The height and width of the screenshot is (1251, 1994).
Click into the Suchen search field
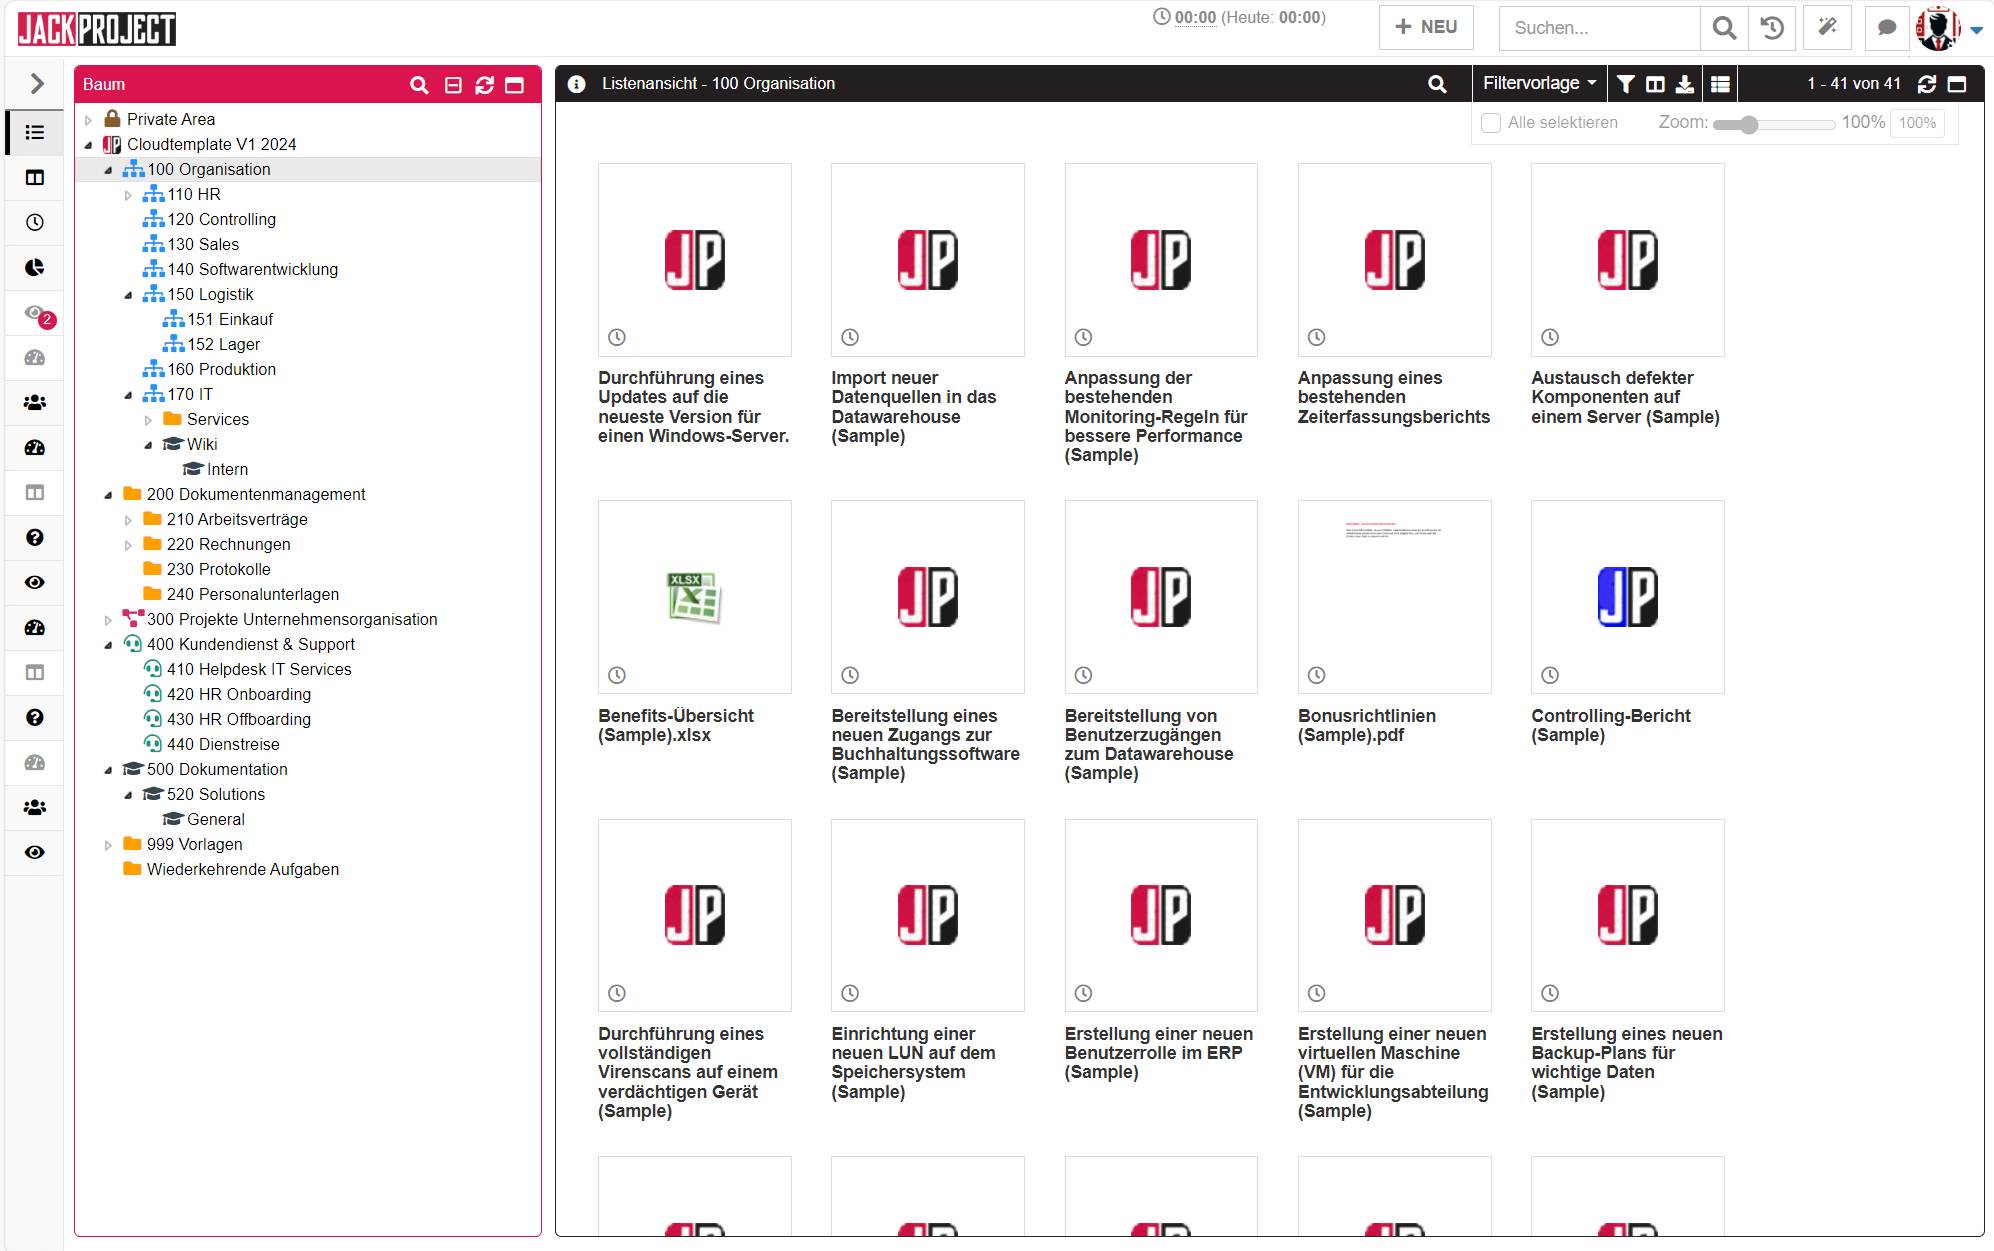click(x=1599, y=28)
